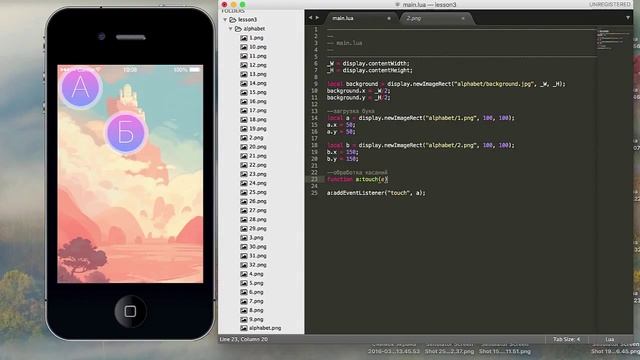Image resolution: width=640 pixels, height=360 pixels.
Task: Open file 1.png in the sidebar
Action: pyautogui.click(x=256, y=38)
